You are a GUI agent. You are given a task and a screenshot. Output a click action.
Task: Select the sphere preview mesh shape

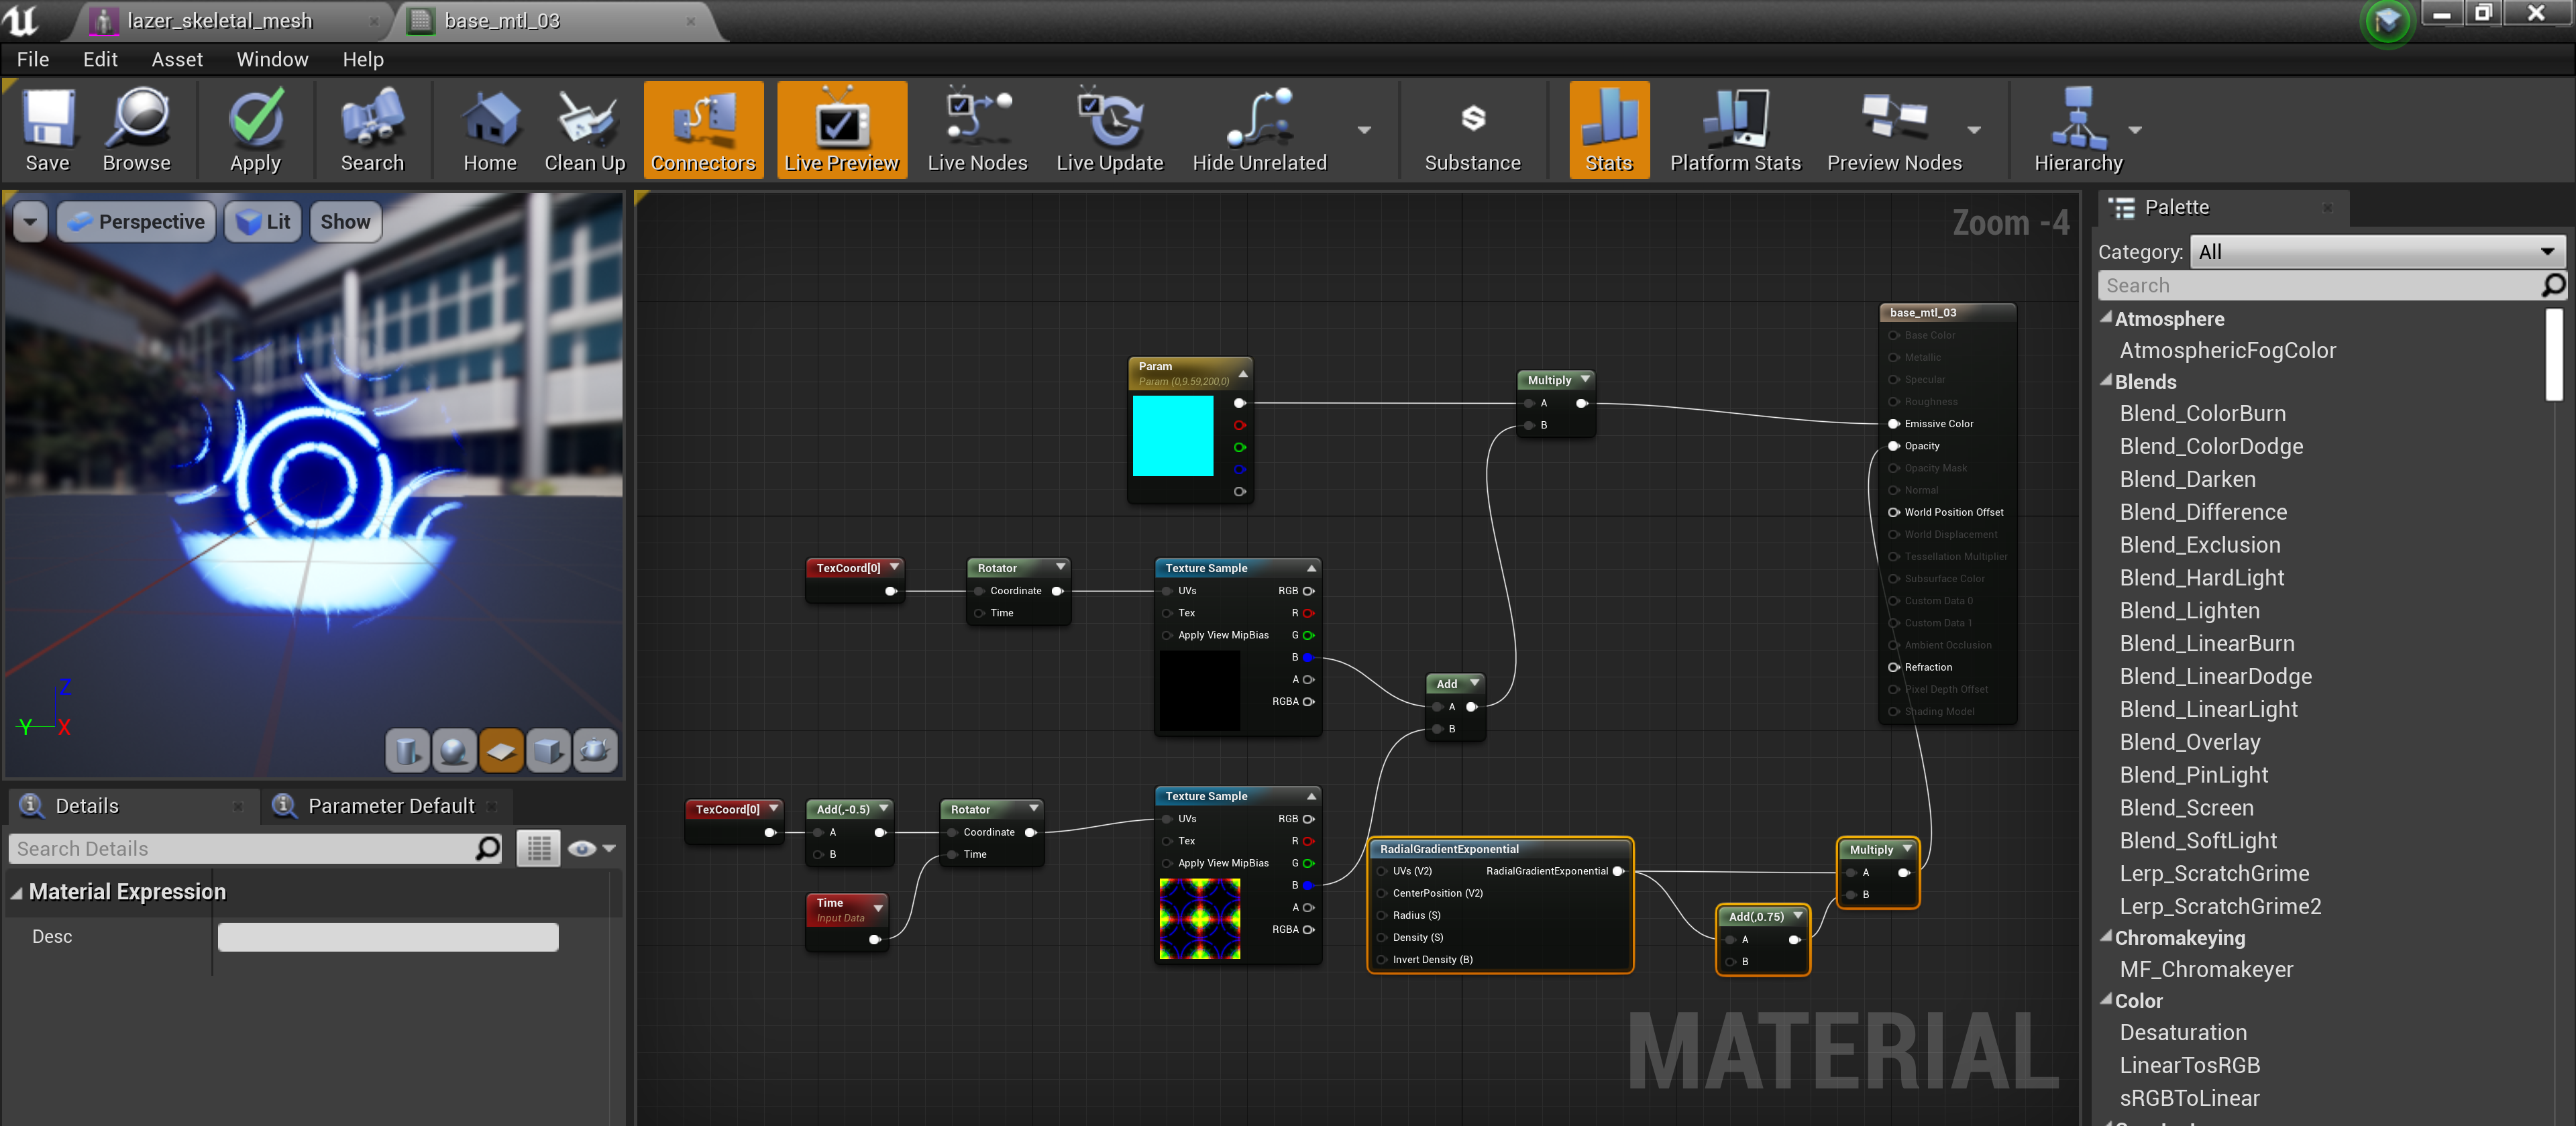(x=454, y=750)
